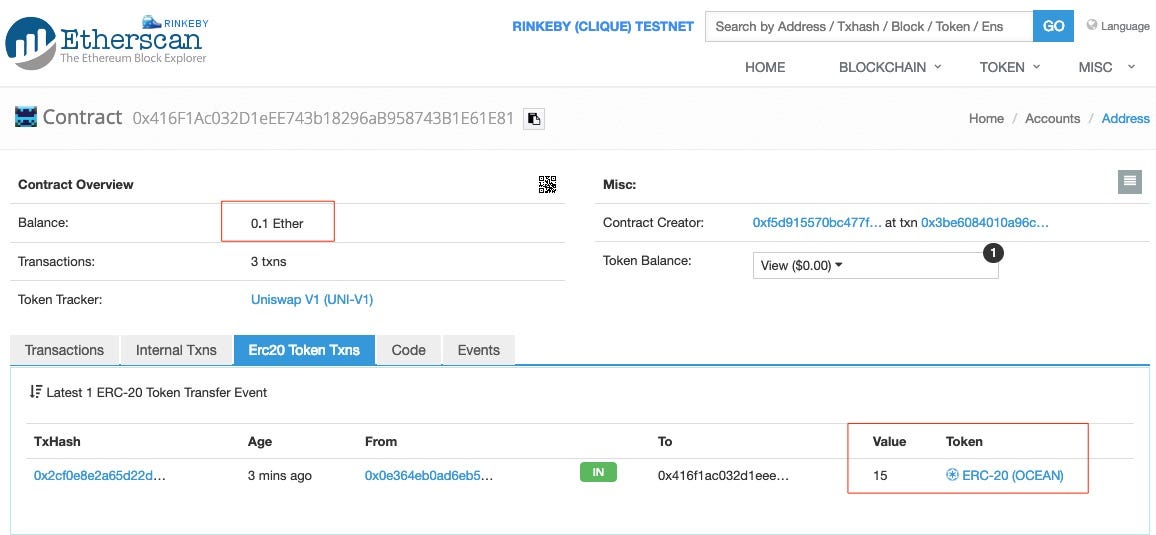This screenshot has height=535, width=1156.
Task: Click the Value column header
Action: click(x=889, y=441)
